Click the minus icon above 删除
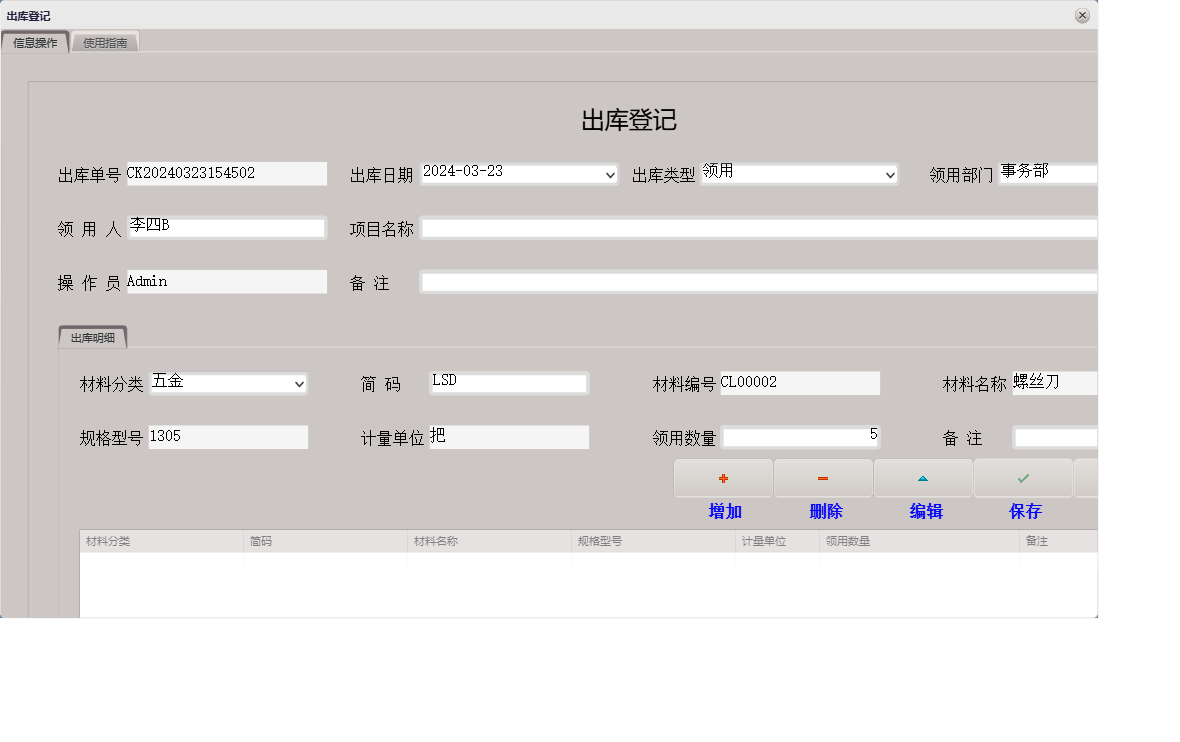This screenshot has width=1180, height=742. pyautogui.click(x=823, y=477)
